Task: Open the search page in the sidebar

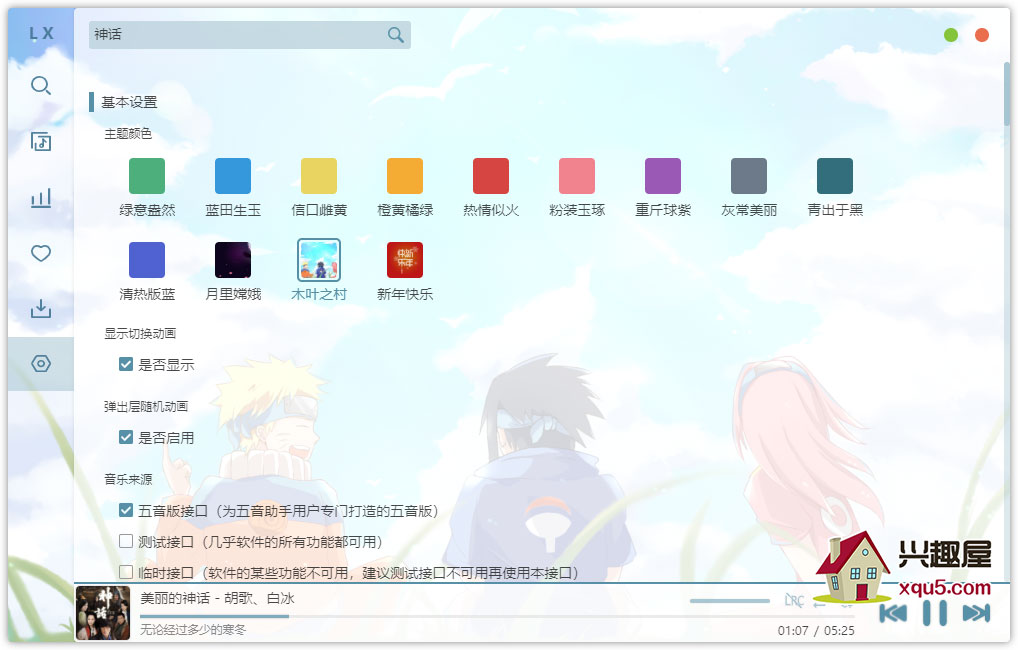Action: [41, 86]
